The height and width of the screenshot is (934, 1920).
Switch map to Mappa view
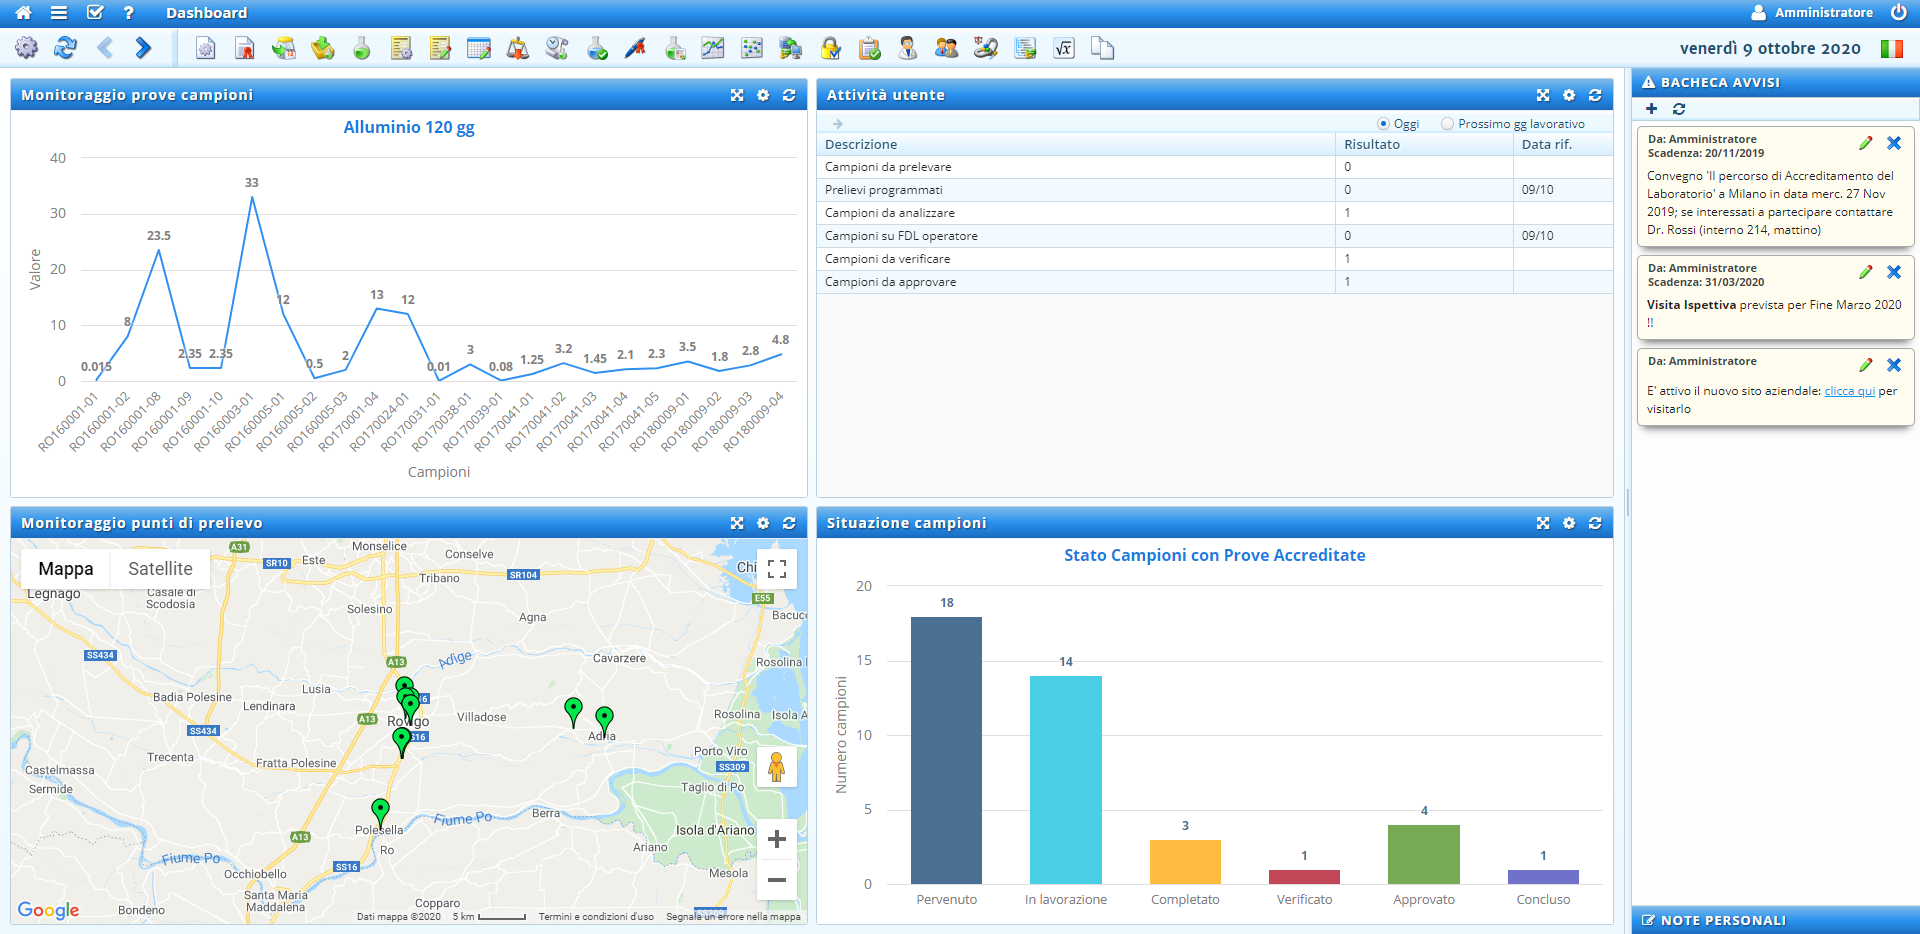tap(66, 568)
